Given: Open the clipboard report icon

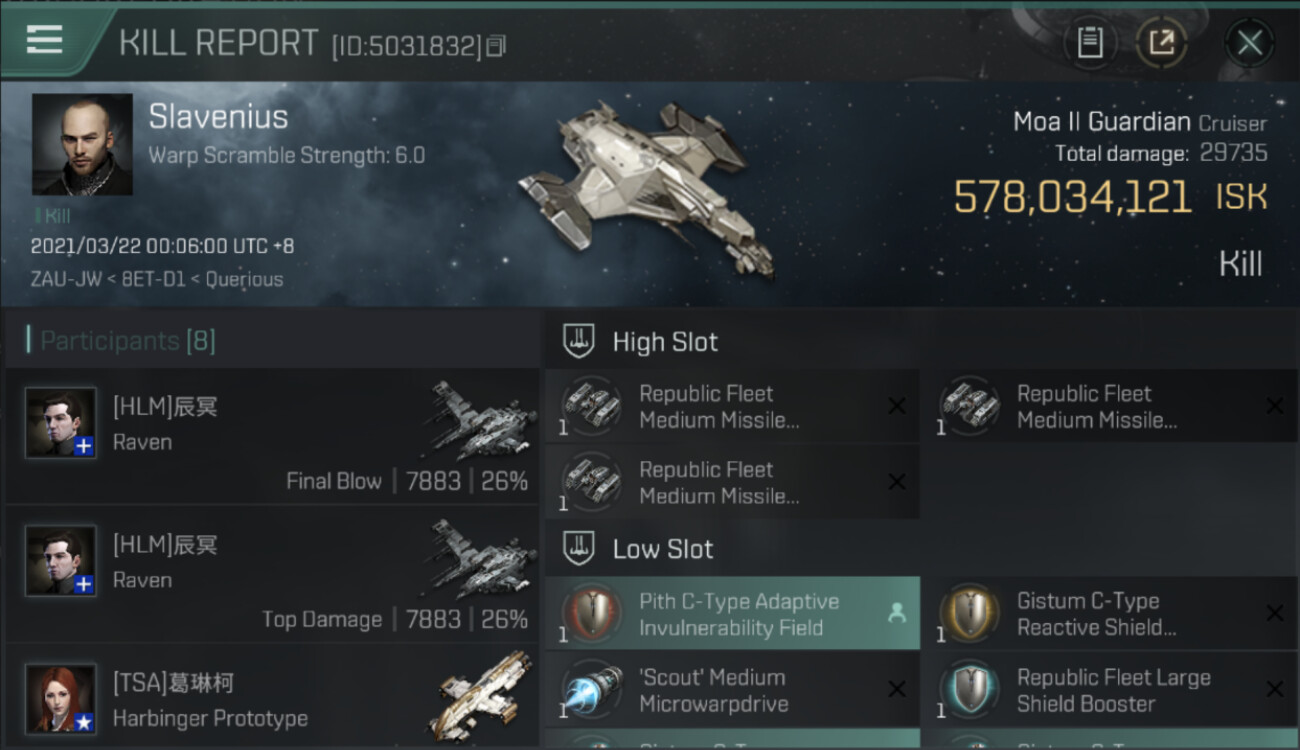Looking at the screenshot, I should (x=1089, y=42).
